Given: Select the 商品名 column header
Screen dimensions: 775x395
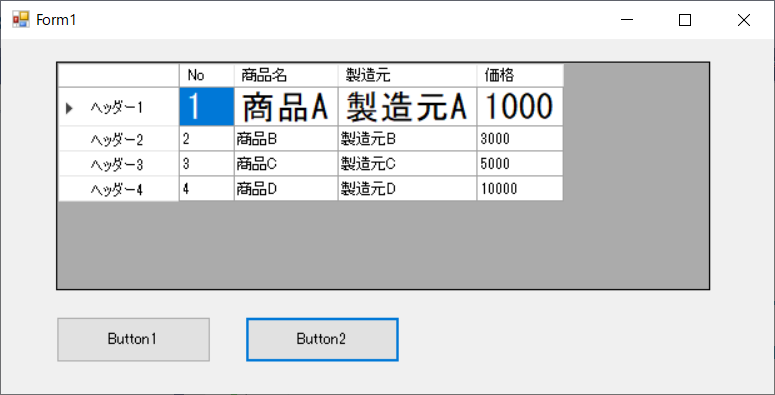Looking at the screenshot, I should coord(286,75).
